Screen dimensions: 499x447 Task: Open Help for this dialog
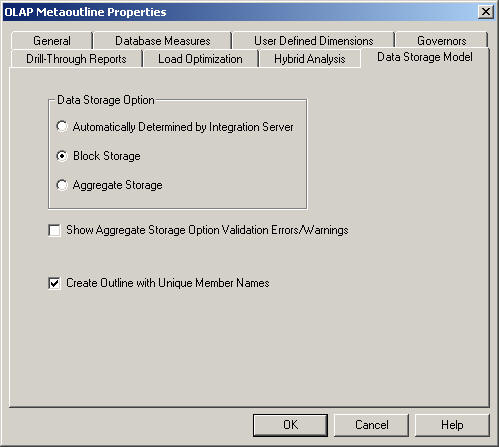click(x=452, y=425)
